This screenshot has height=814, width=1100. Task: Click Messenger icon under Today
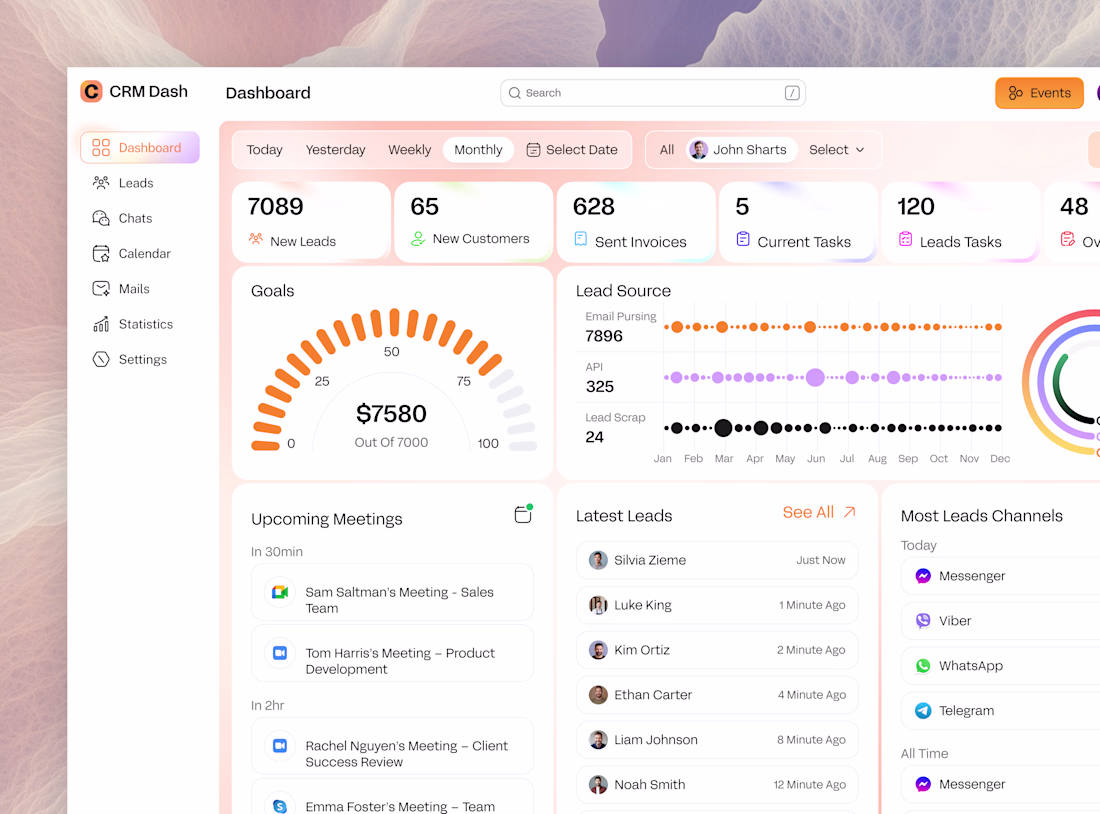coord(923,575)
